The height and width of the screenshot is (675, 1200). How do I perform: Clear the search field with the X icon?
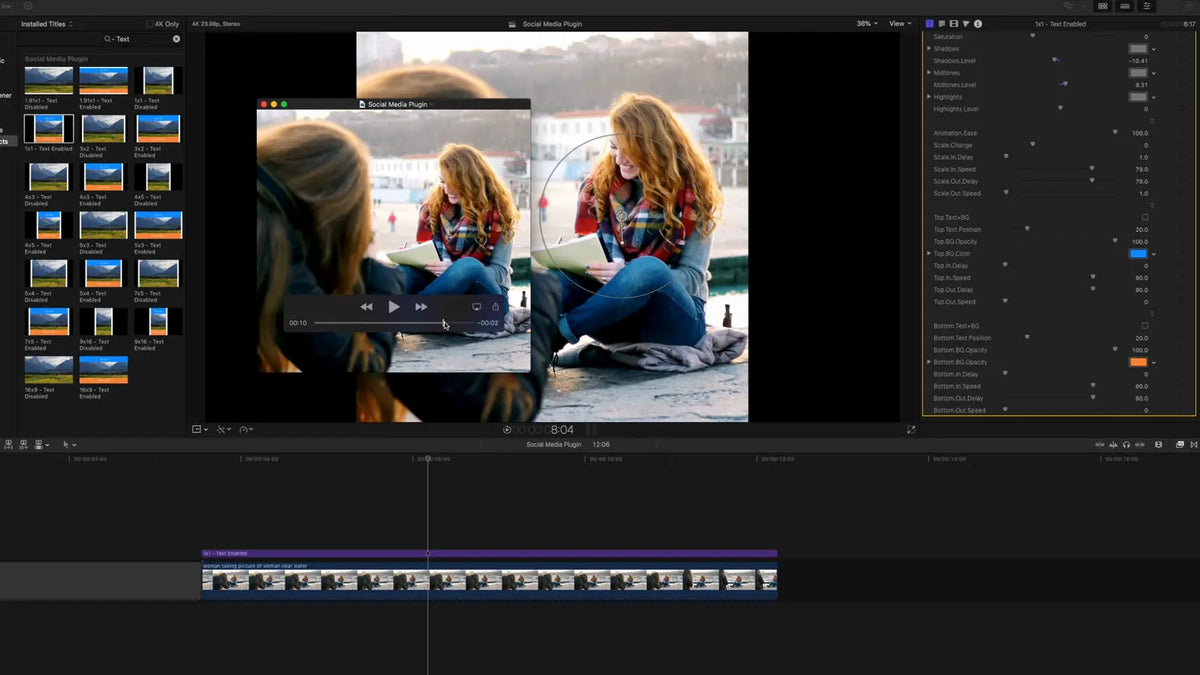coord(177,39)
